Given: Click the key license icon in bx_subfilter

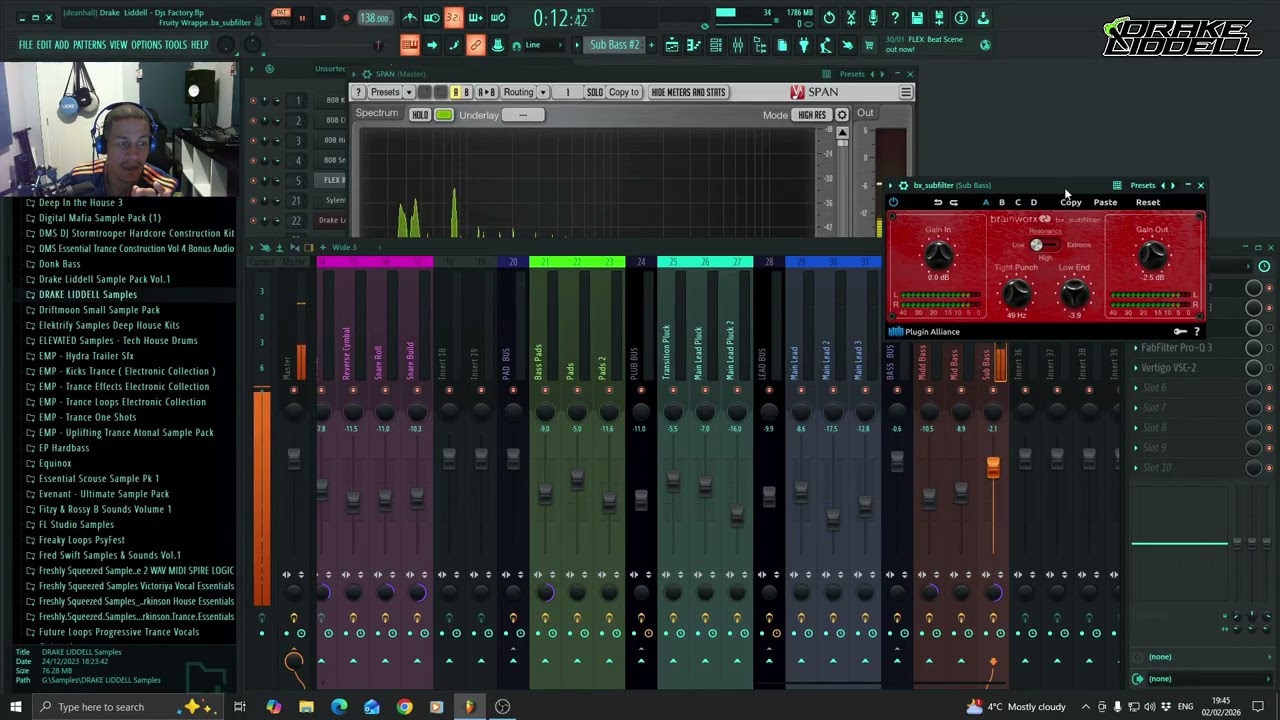Looking at the screenshot, I should pyautogui.click(x=1180, y=331).
